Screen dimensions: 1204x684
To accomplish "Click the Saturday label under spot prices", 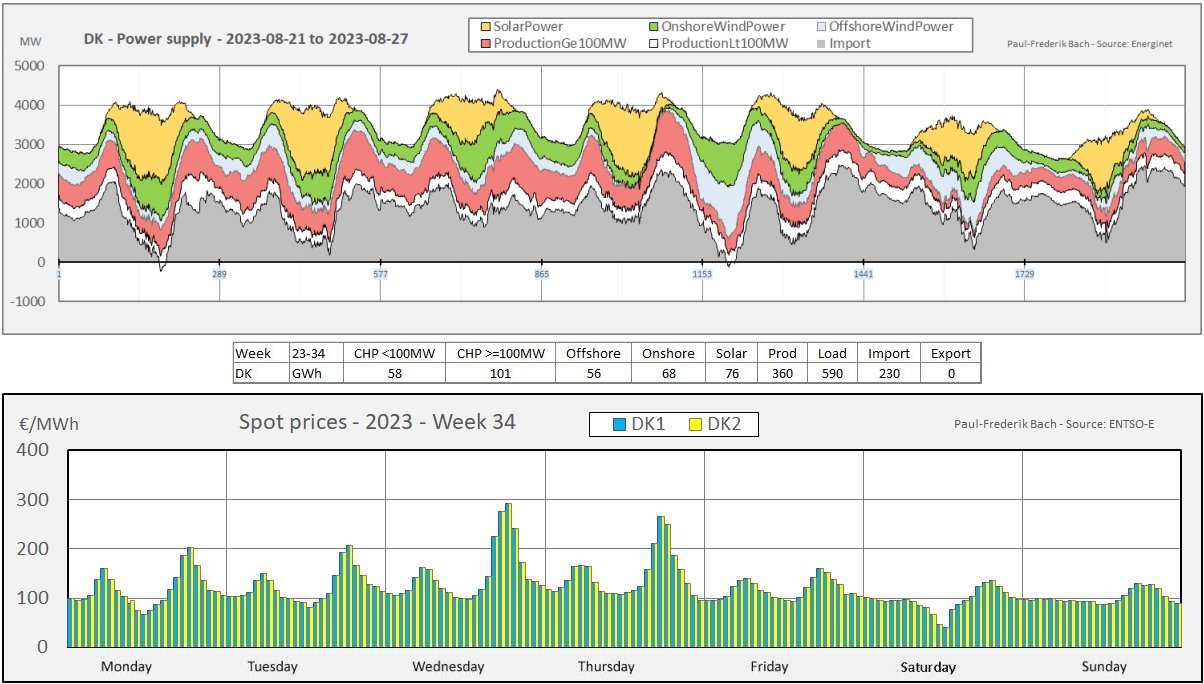I will (x=928, y=667).
